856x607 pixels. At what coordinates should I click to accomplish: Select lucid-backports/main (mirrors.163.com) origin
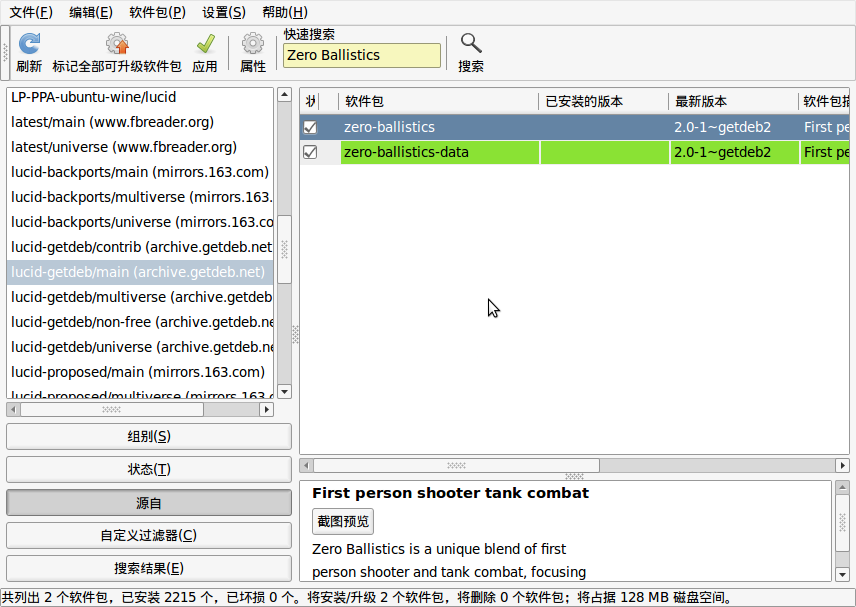coord(140,172)
